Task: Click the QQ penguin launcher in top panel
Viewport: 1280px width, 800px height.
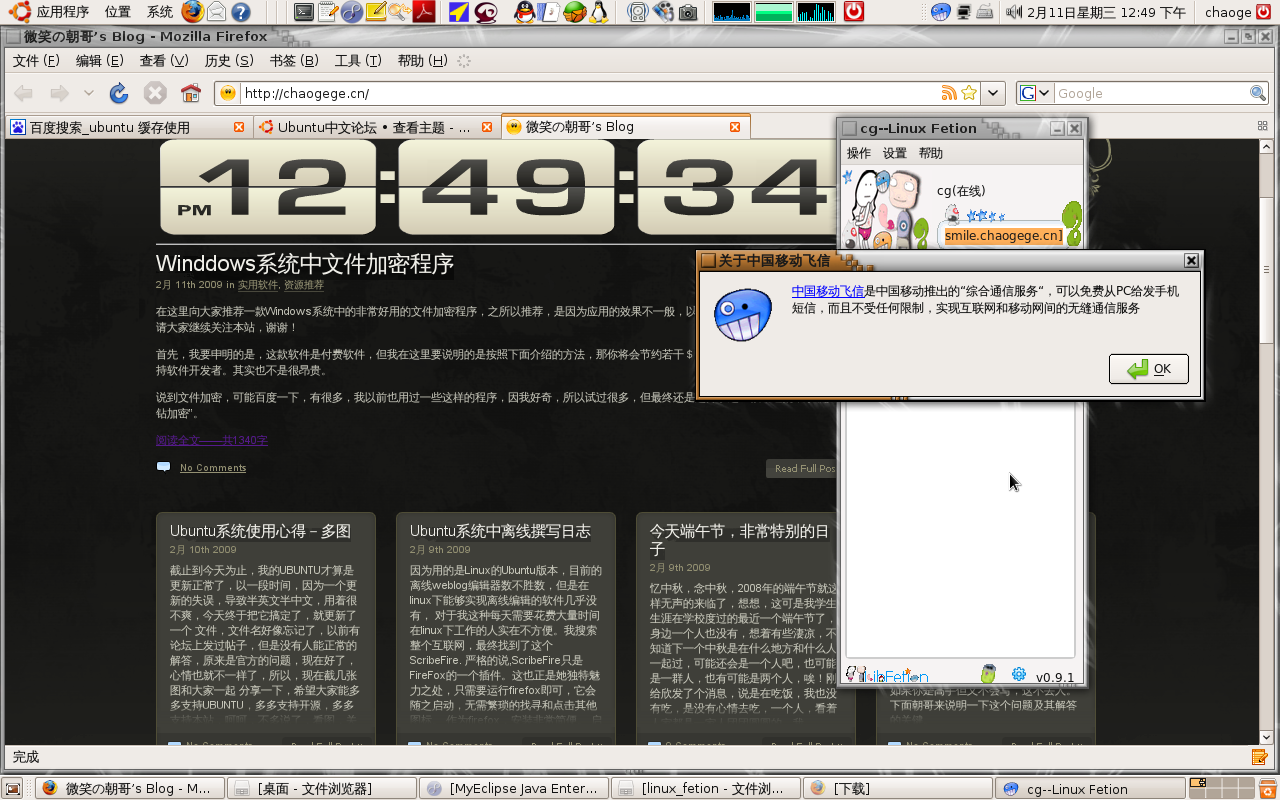Action: tap(524, 12)
